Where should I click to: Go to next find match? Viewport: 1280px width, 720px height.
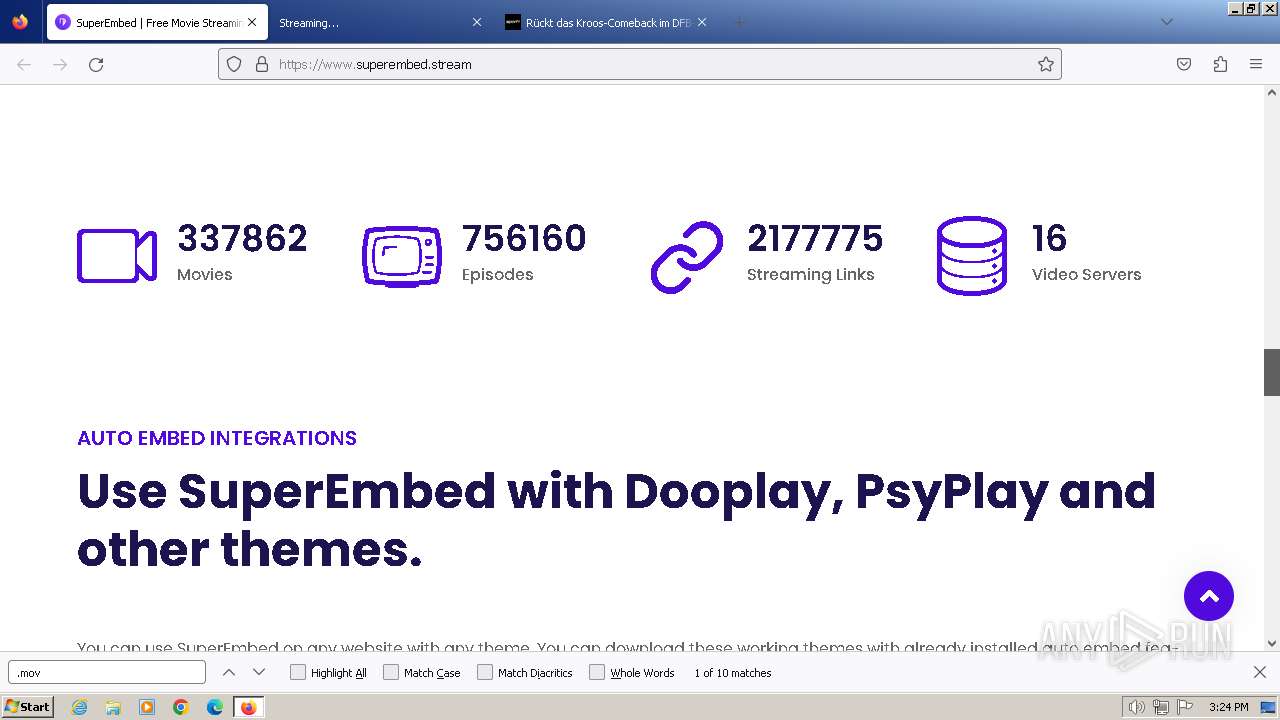coord(259,672)
